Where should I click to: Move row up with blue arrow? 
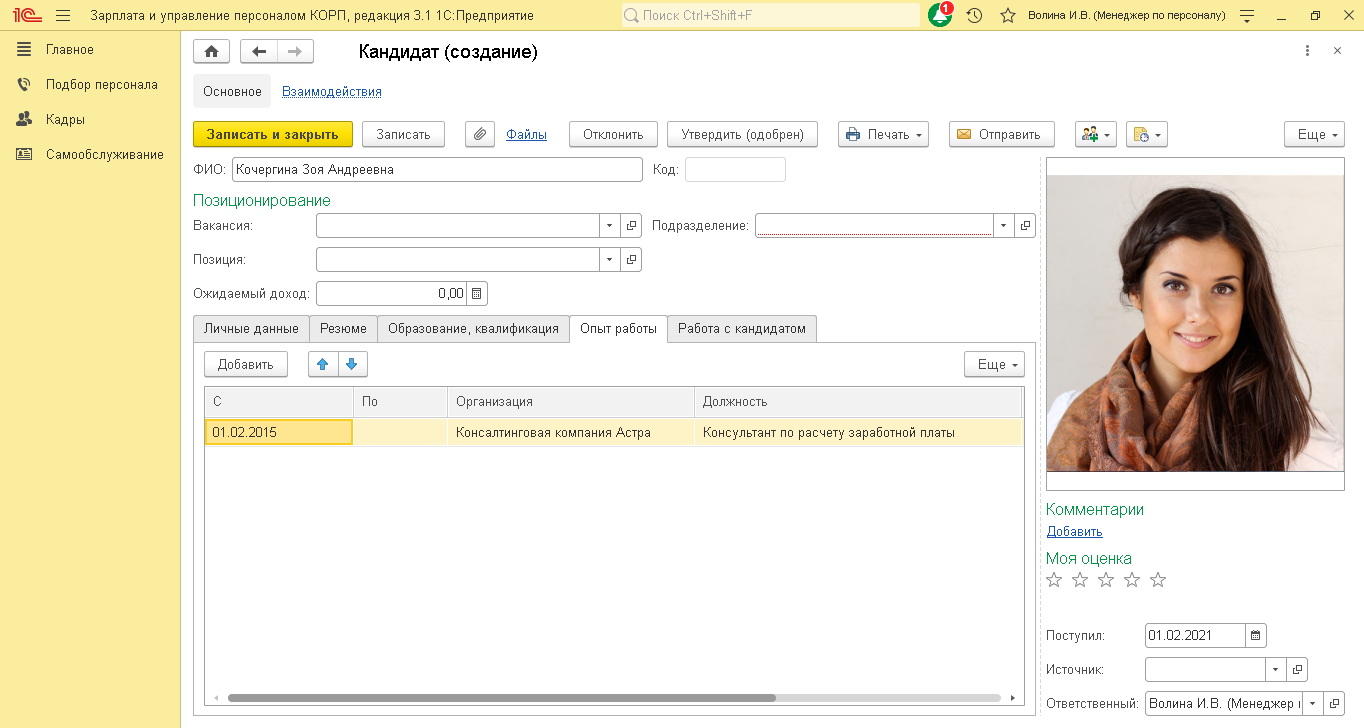click(x=323, y=364)
